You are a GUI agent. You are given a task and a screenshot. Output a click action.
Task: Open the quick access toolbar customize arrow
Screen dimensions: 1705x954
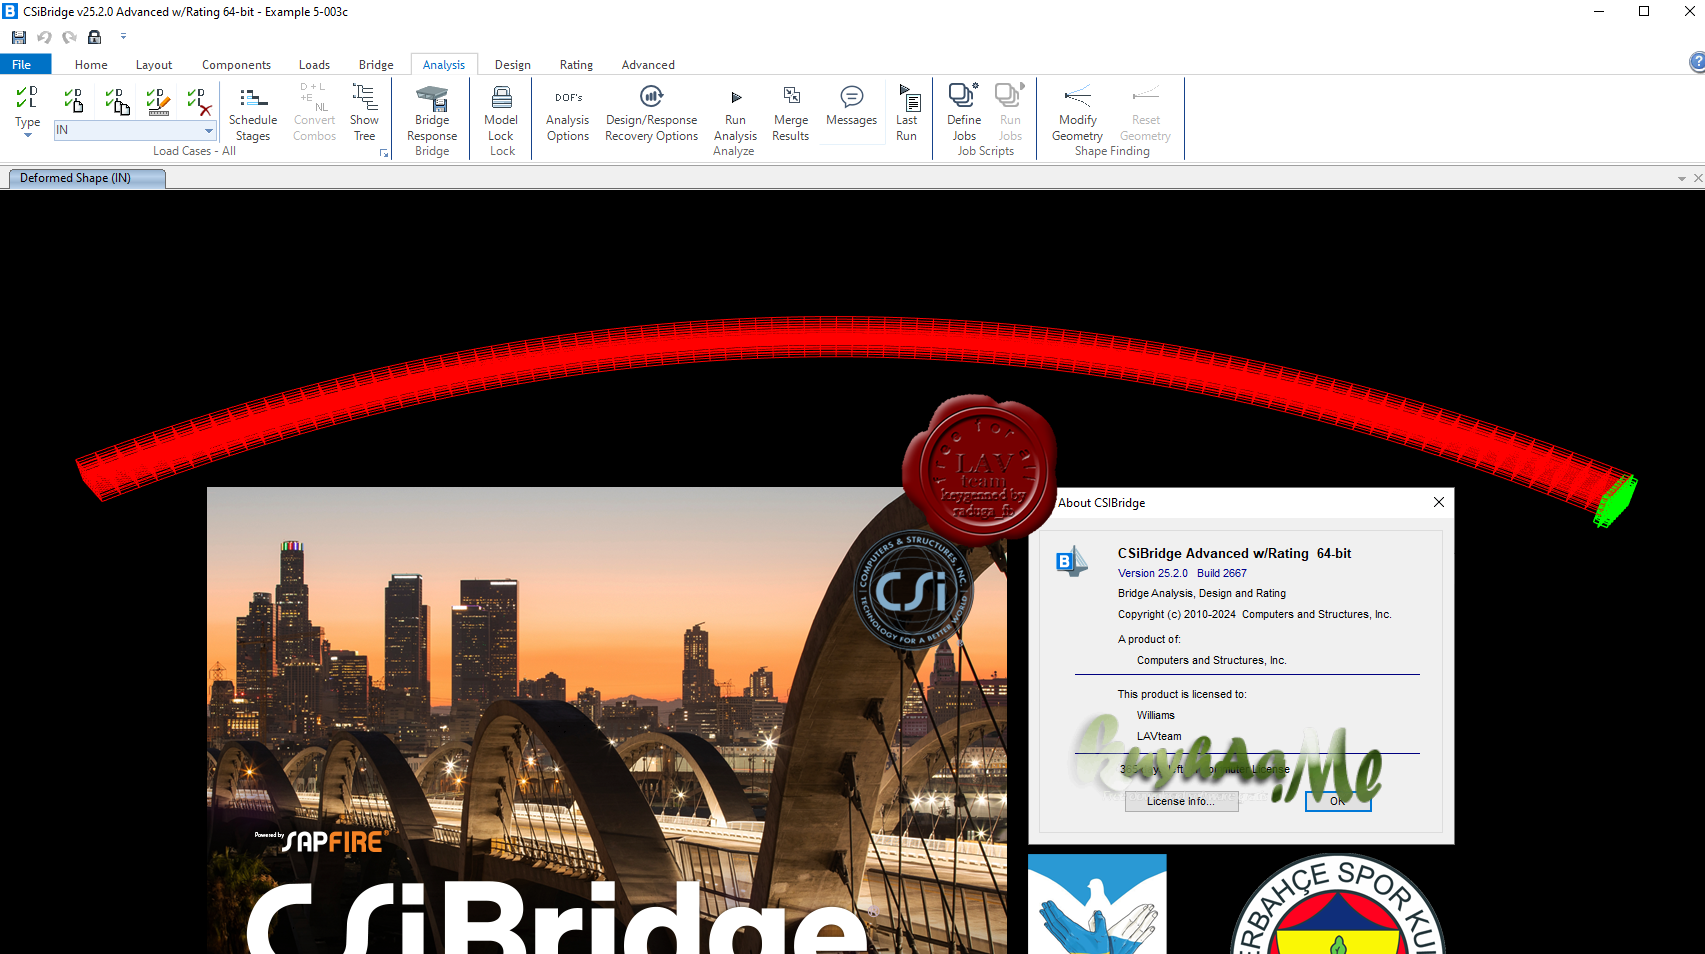coord(124,36)
